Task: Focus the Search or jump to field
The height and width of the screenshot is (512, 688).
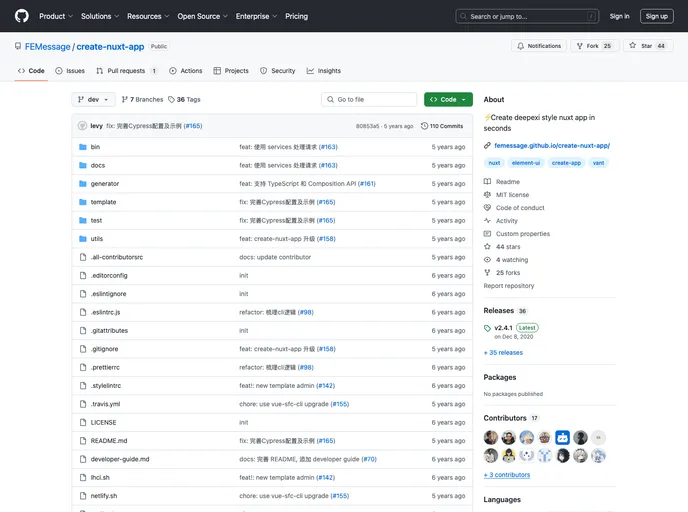Action: 527,16
